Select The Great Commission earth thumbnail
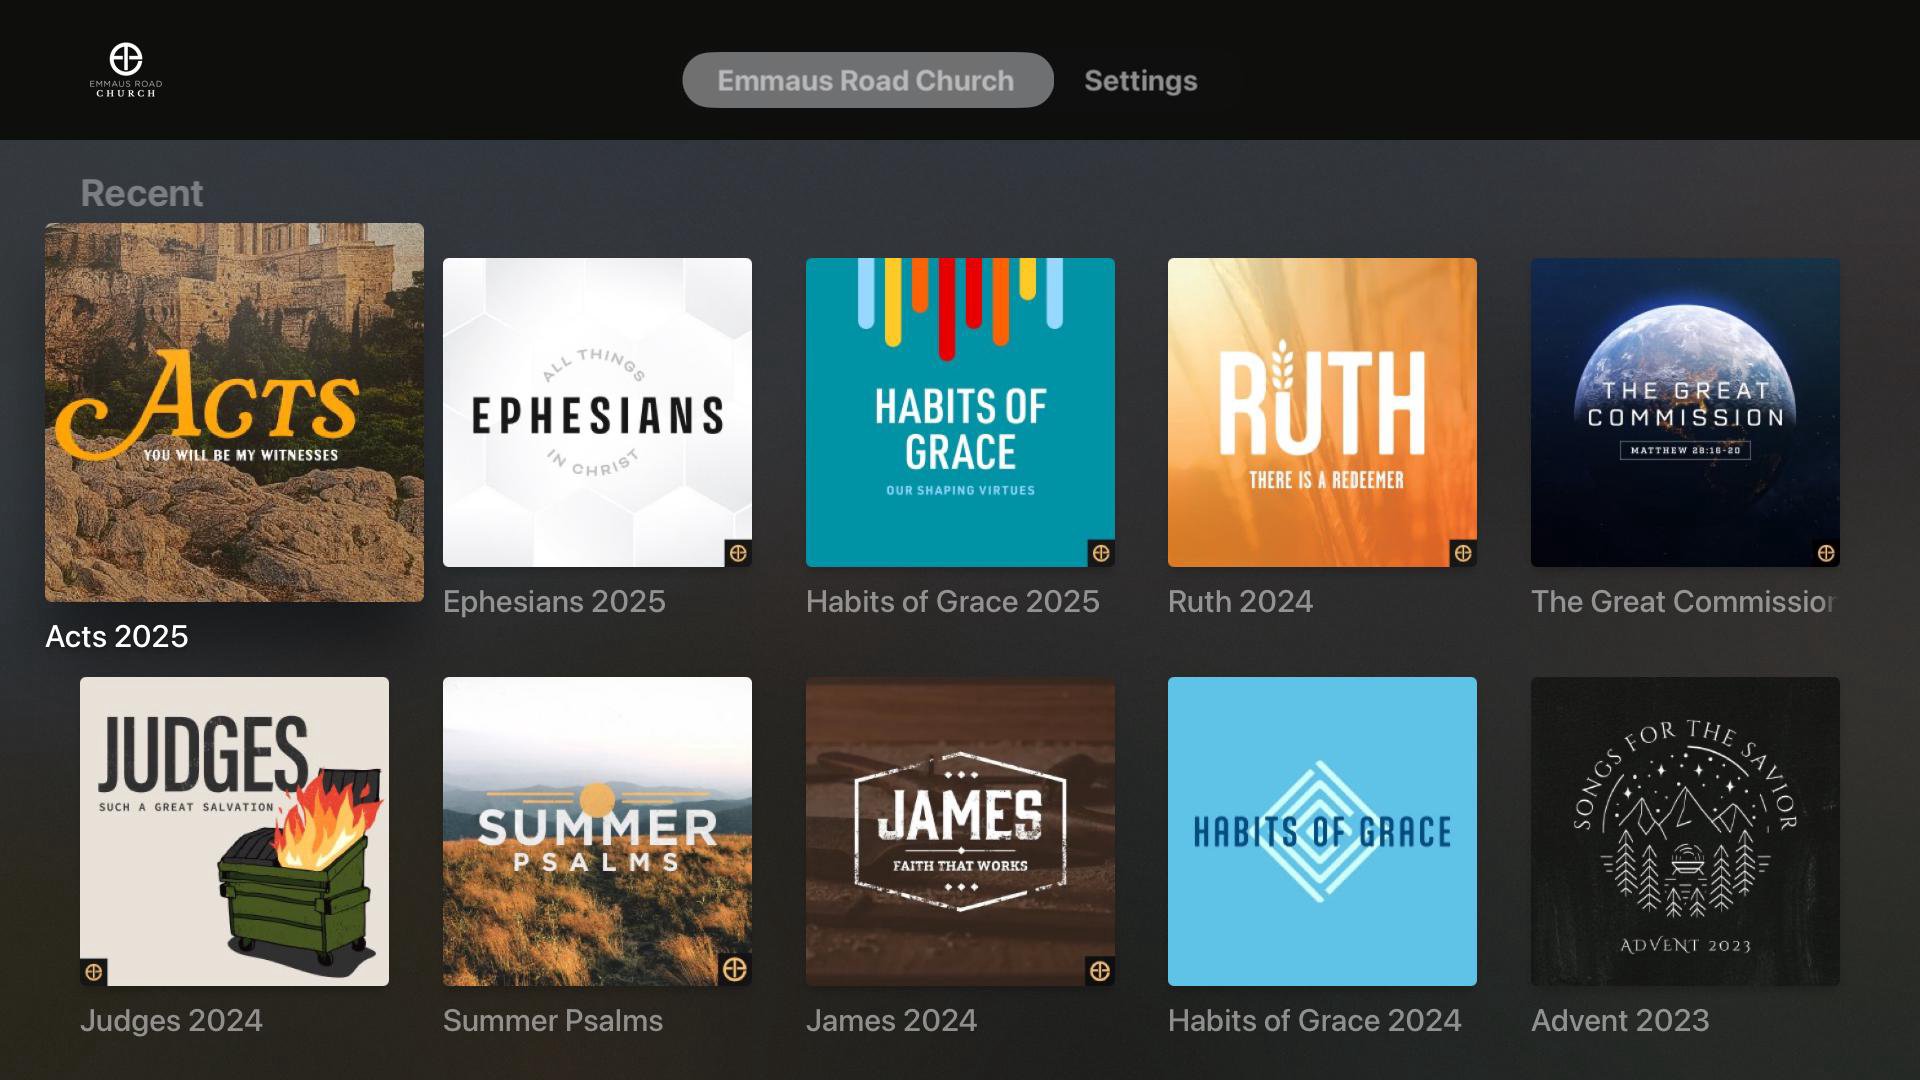Screen dimensions: 1920x1080 pos(1685,412)
